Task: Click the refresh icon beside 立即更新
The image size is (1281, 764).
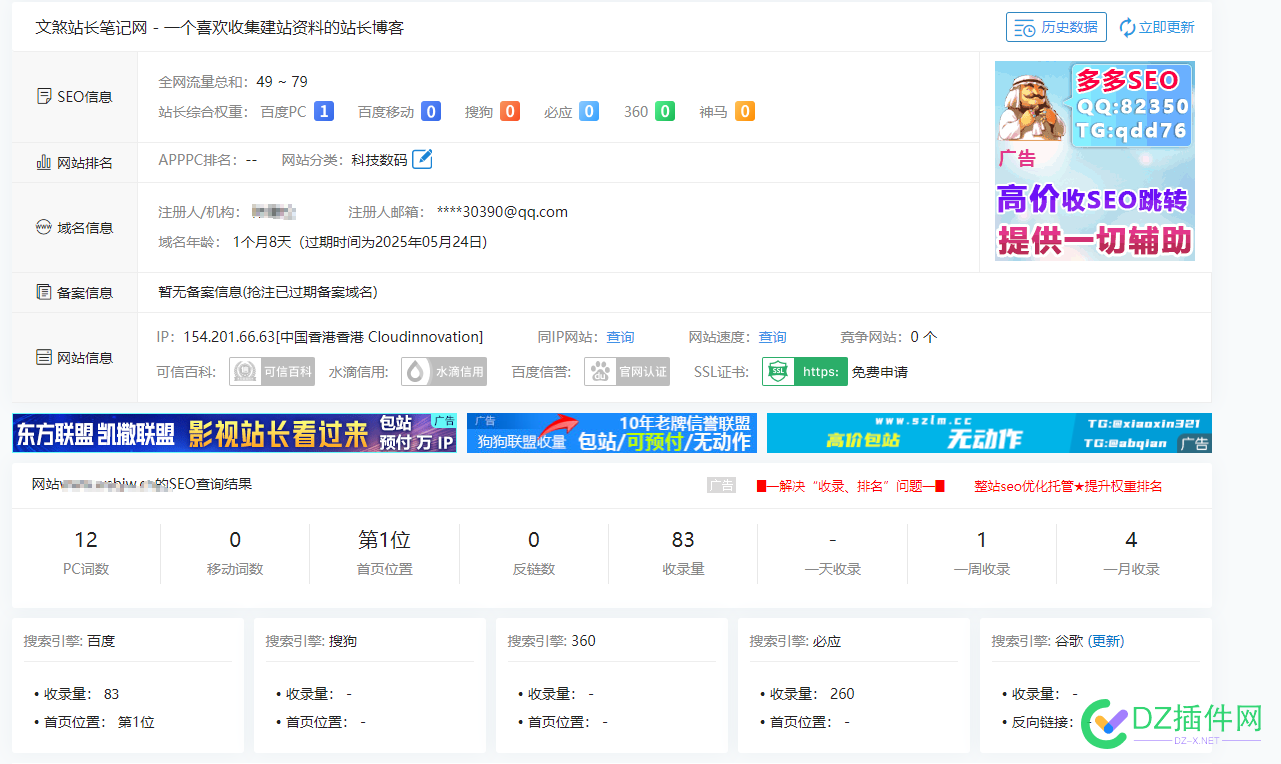Action: [1127, 27]
